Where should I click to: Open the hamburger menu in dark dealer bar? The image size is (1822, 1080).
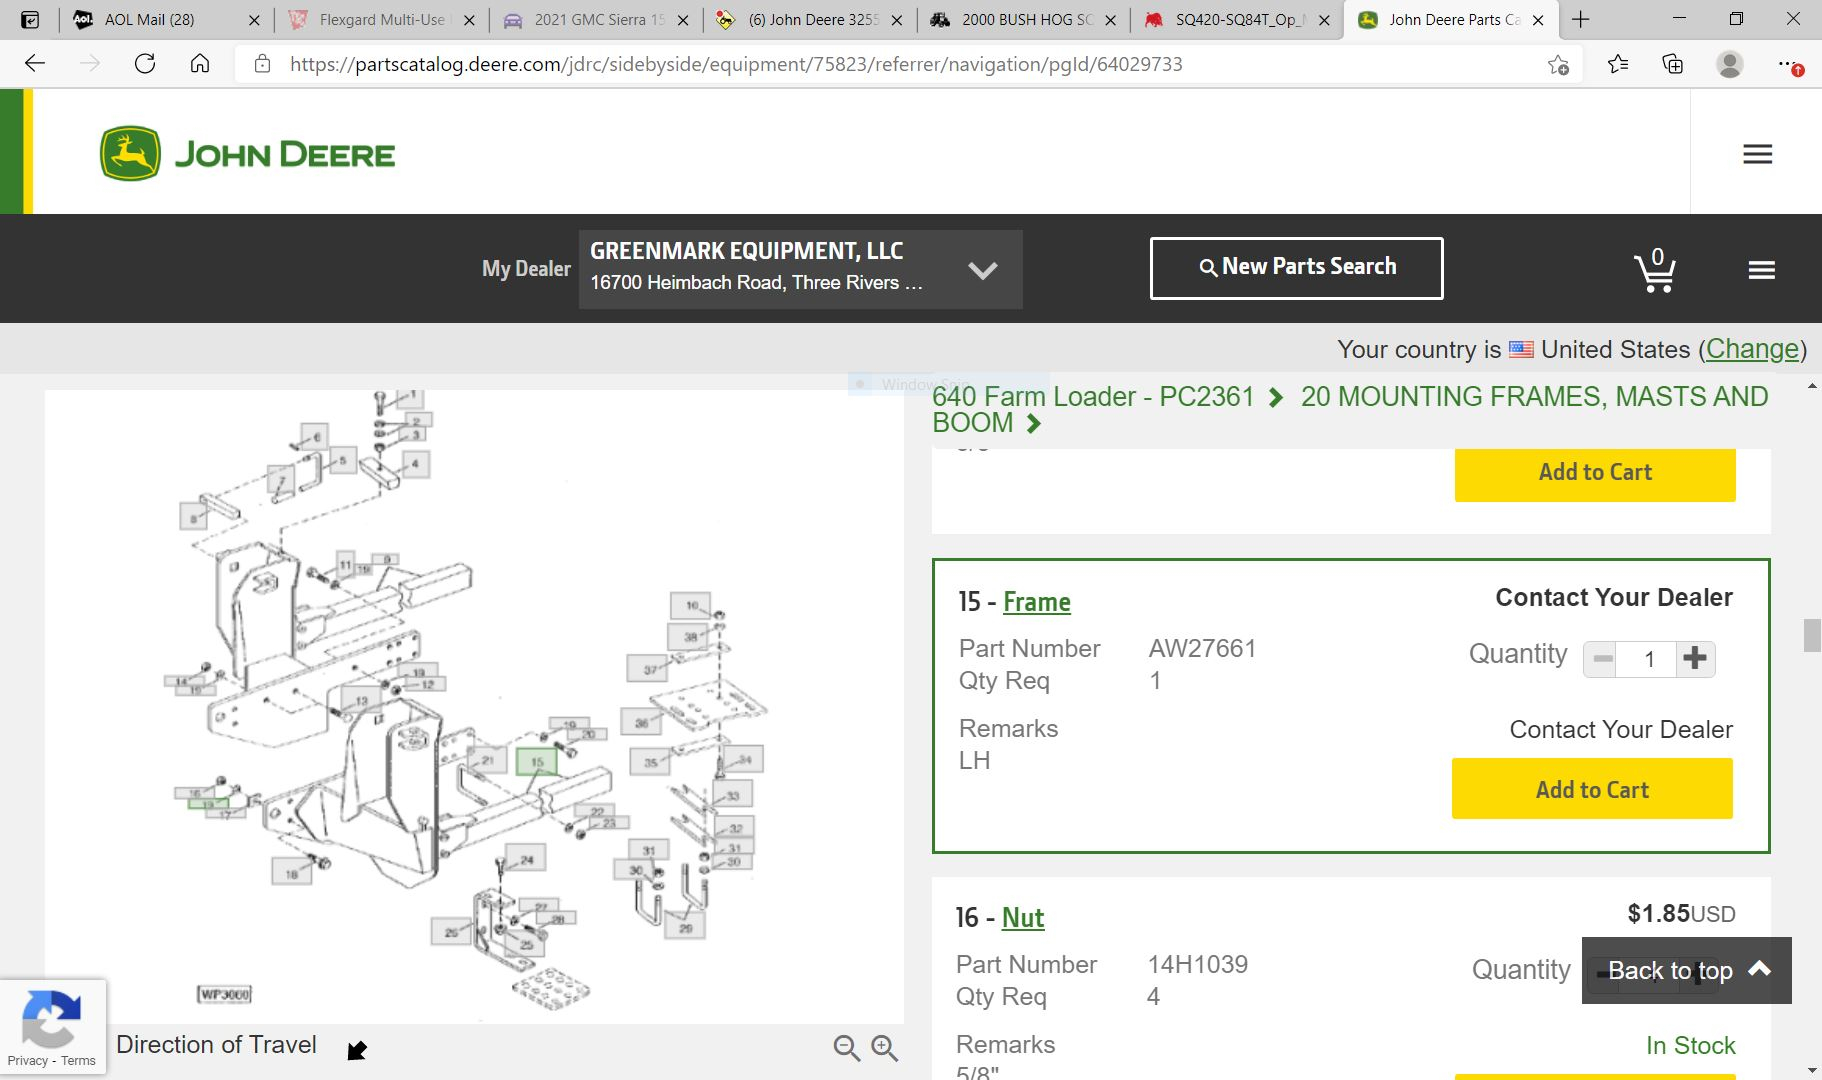pyautogui.click(x=1761, y=270)
